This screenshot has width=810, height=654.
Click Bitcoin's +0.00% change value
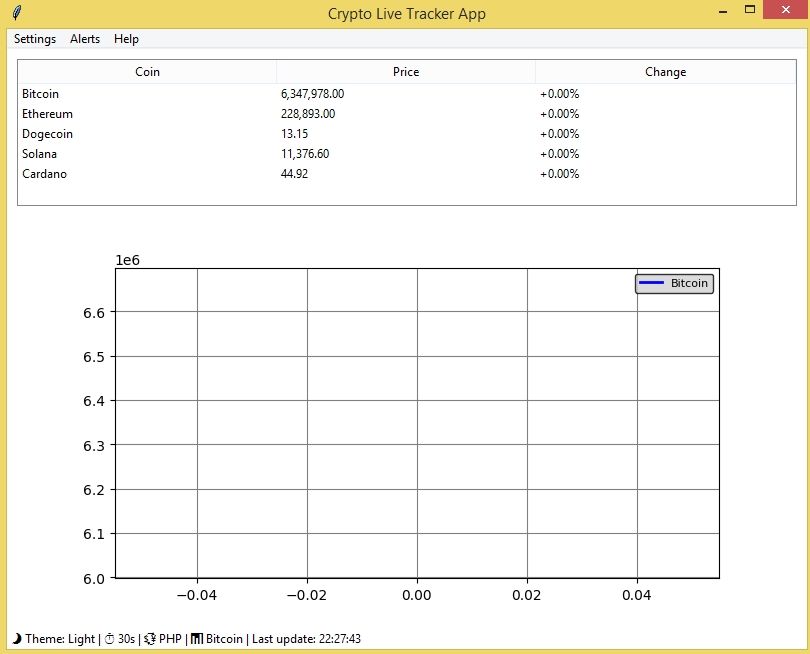coord(559,94)
